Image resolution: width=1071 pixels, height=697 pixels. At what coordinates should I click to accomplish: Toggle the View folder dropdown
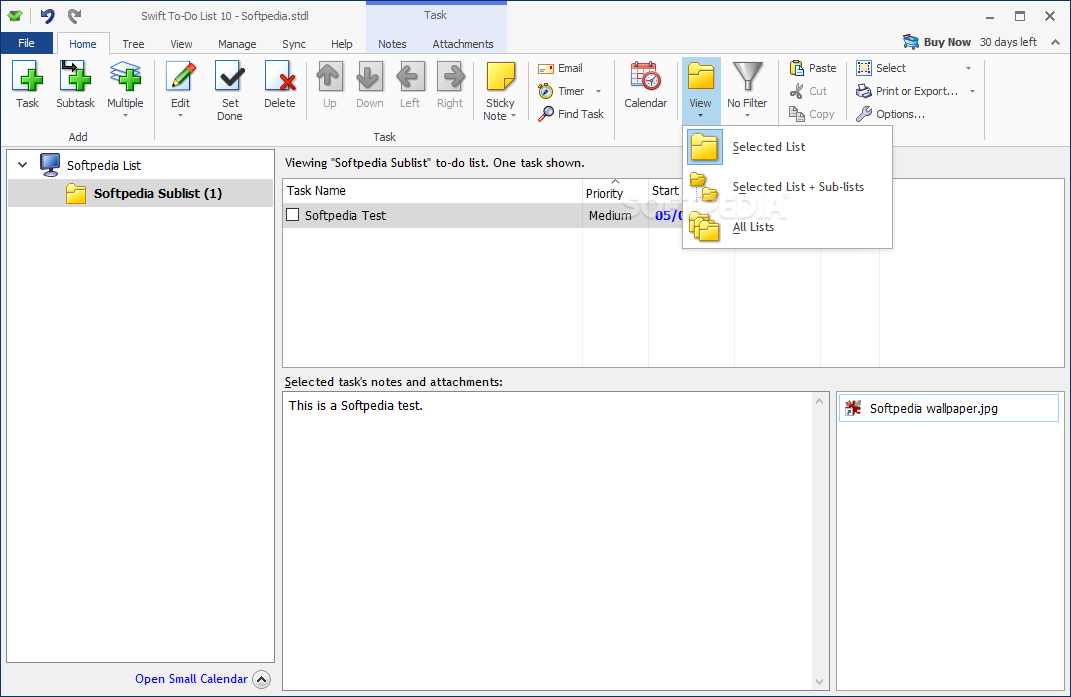click(x=701, y=90)
